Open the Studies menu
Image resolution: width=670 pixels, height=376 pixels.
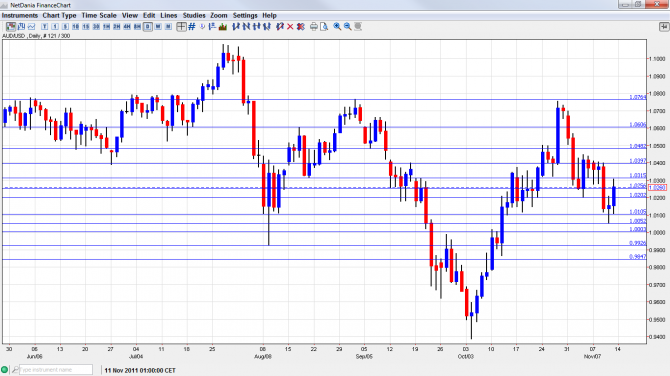(194, 15)
